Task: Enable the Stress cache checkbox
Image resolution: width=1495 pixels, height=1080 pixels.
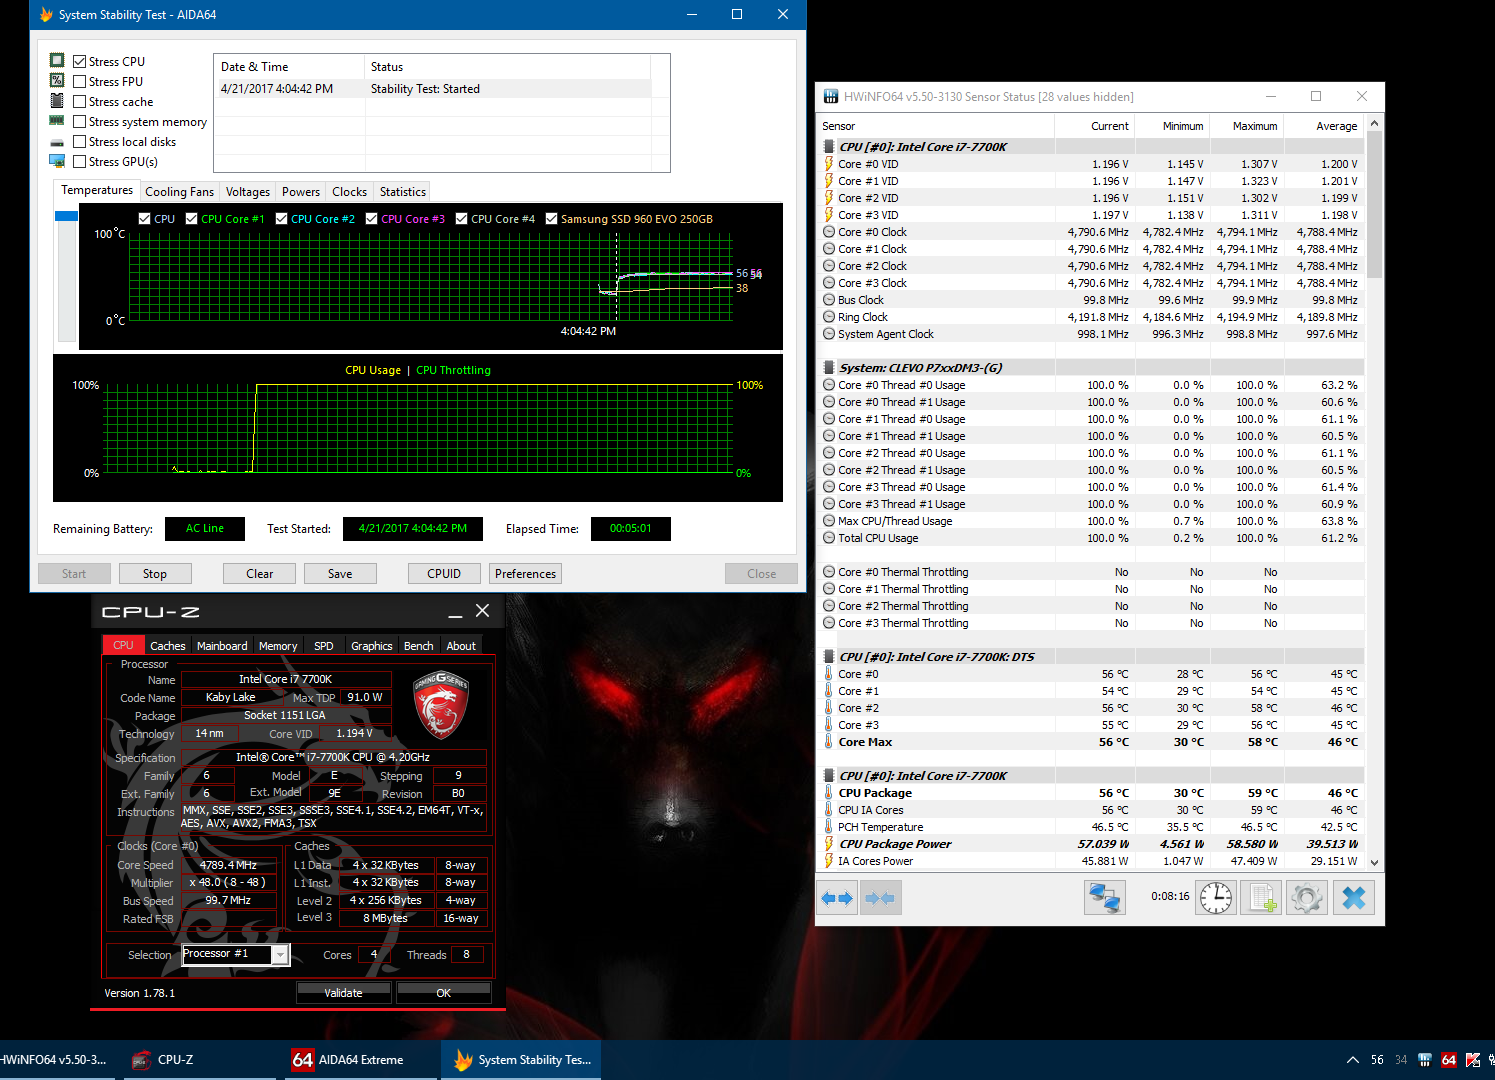Action: click(79, 101)
